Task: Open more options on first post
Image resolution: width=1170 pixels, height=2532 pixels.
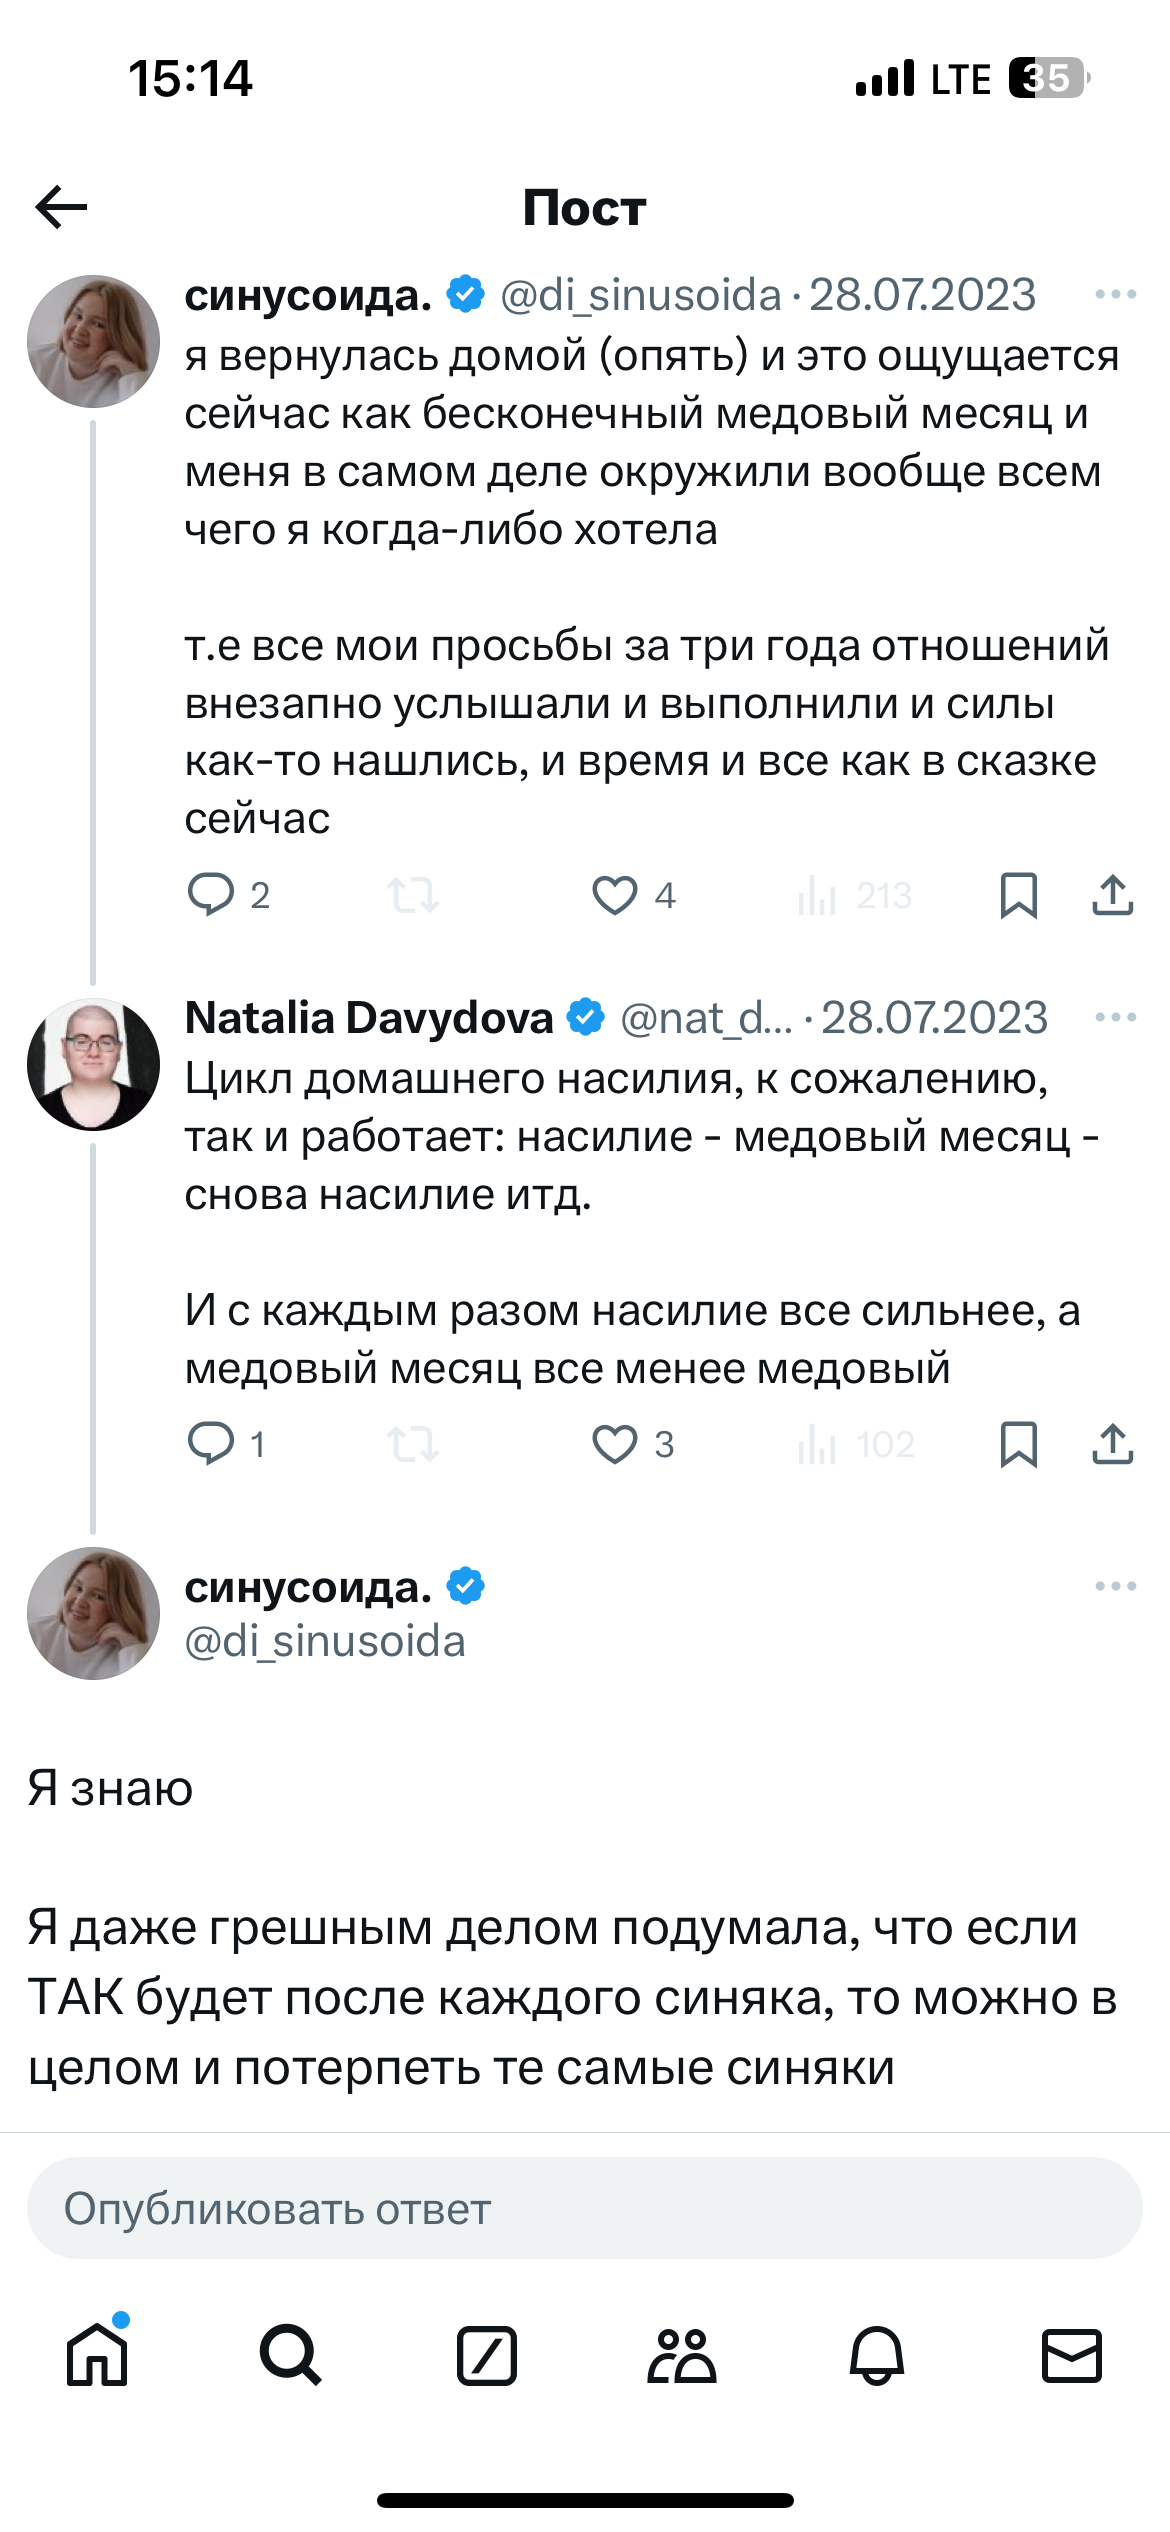Action: 1115,295
